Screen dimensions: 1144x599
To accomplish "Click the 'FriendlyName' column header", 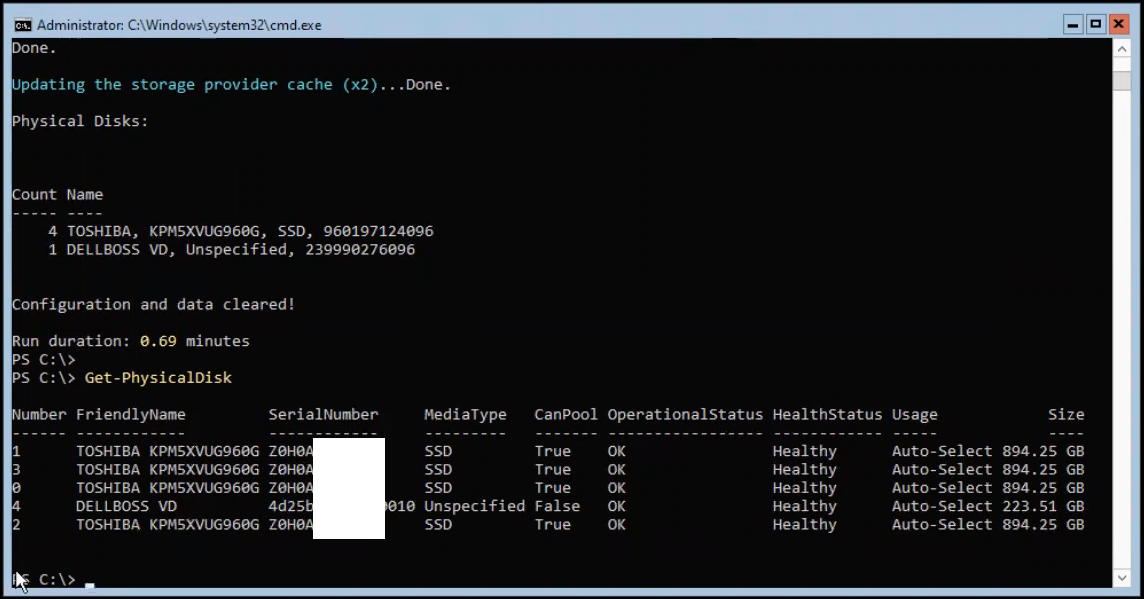I will [131, 415].
